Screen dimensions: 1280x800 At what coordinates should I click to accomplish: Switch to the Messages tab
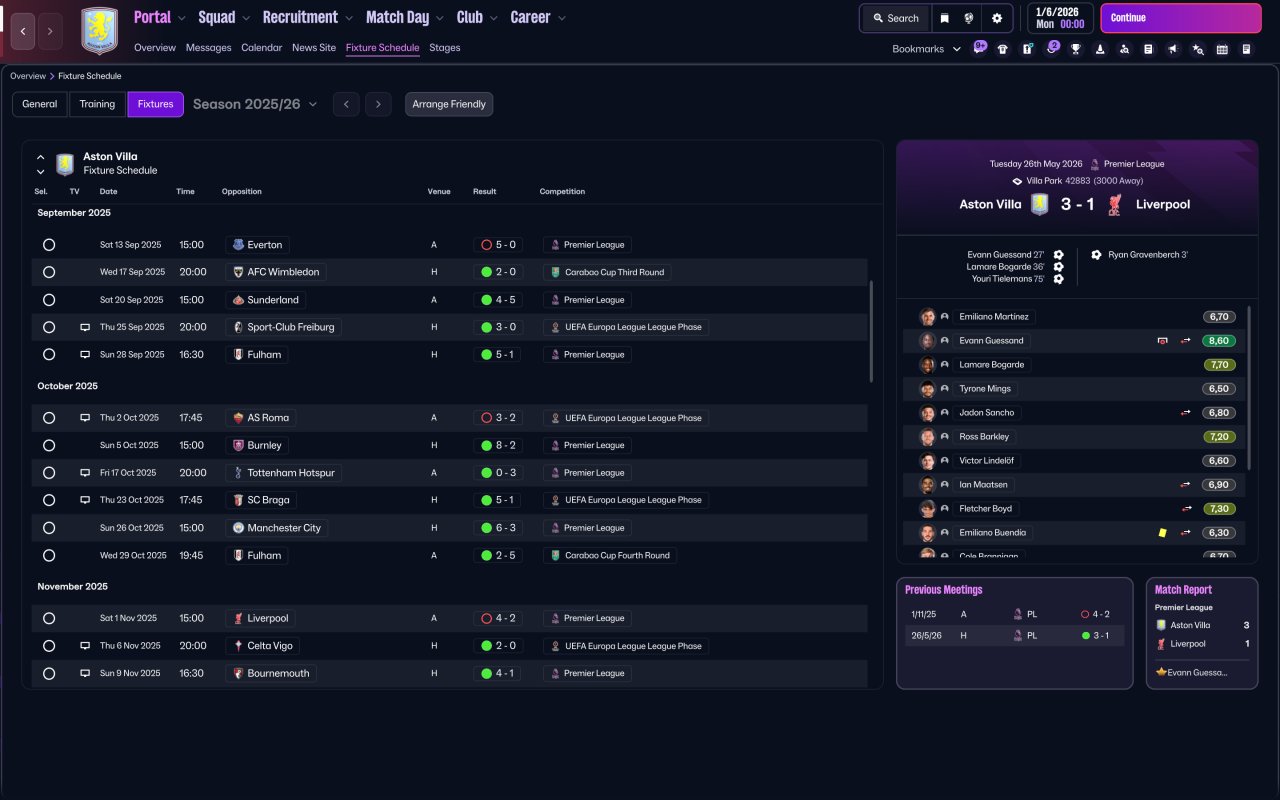208,48
